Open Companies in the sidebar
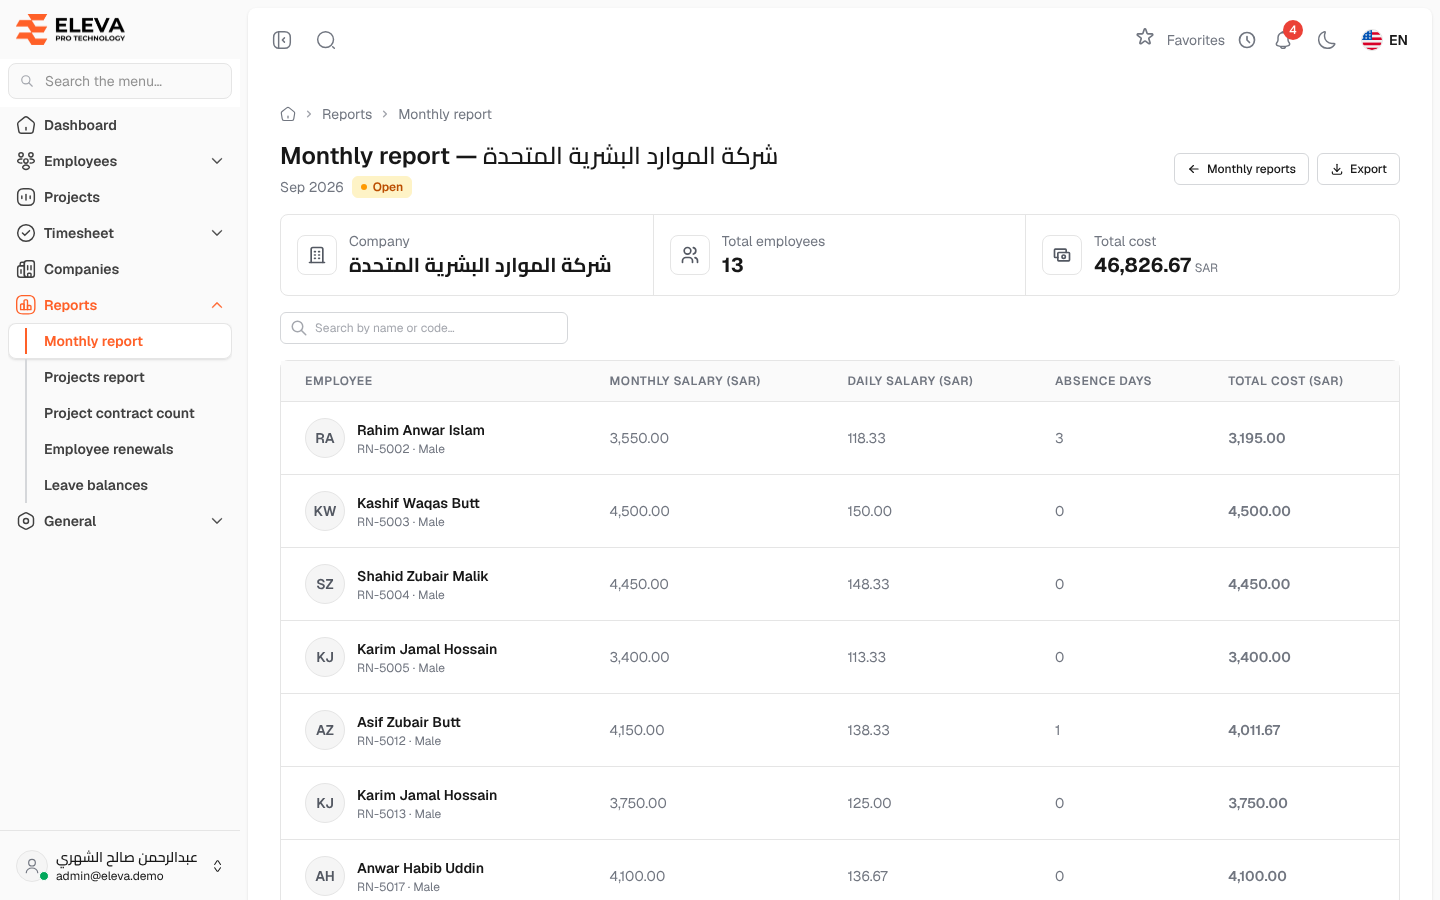The width and height of the screenshot is (1440, 900). point(120,269)
